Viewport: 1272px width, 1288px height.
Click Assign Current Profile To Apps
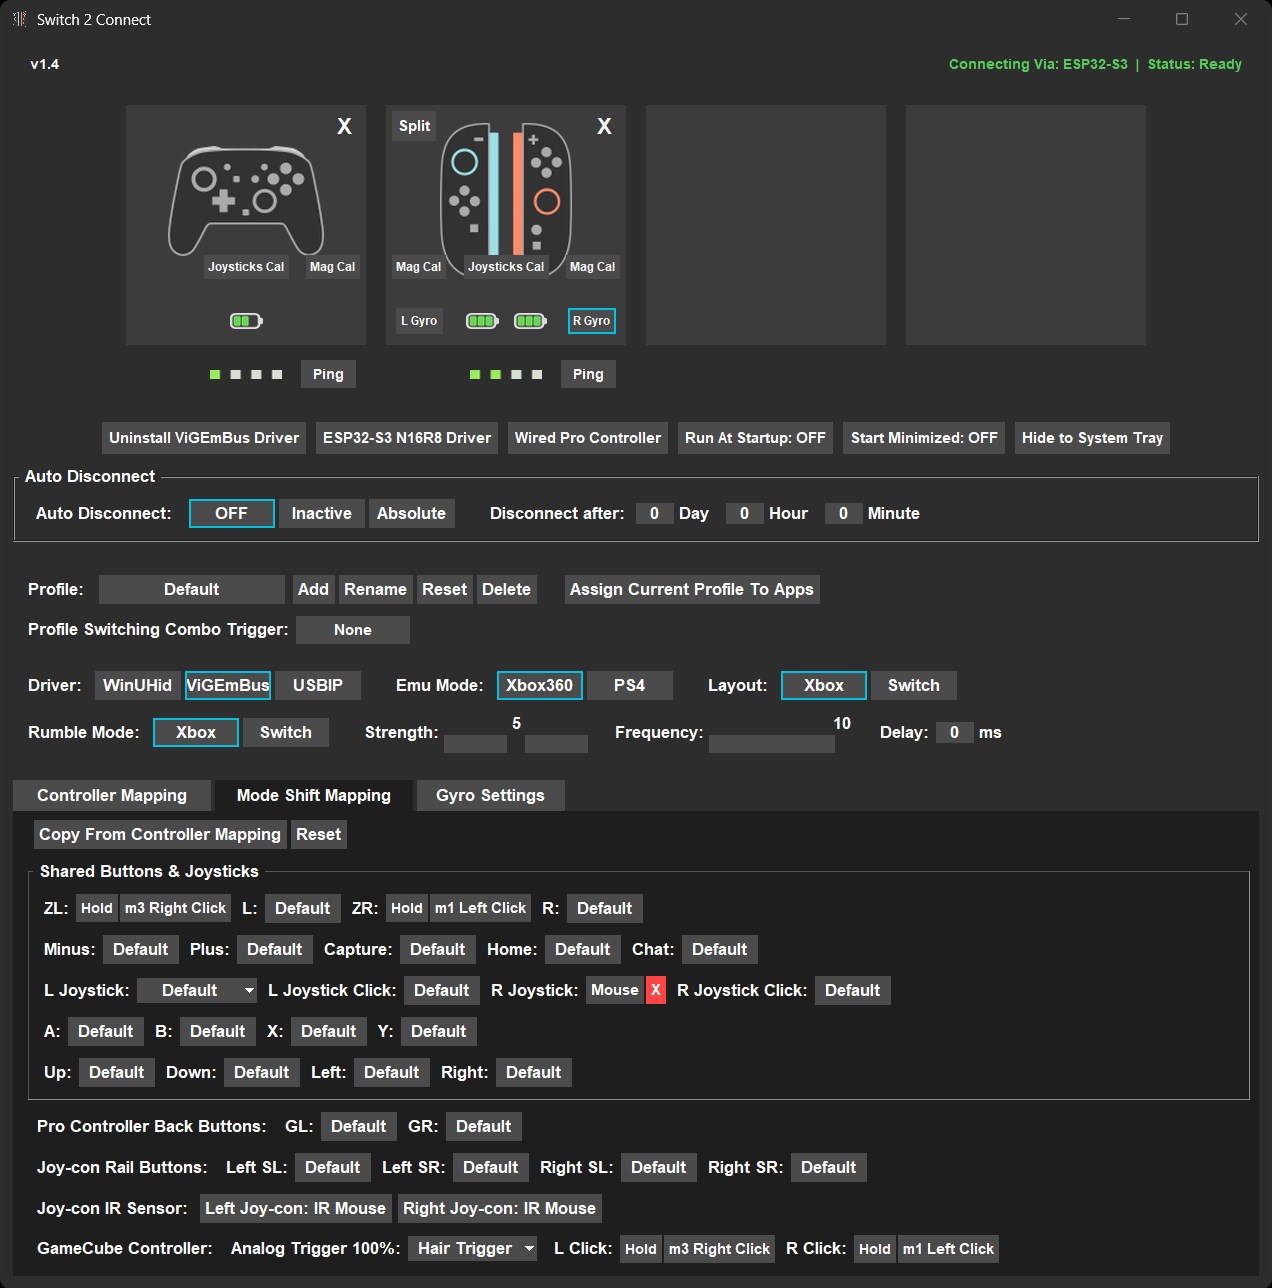pyautogui.click(x=692, y=589)
